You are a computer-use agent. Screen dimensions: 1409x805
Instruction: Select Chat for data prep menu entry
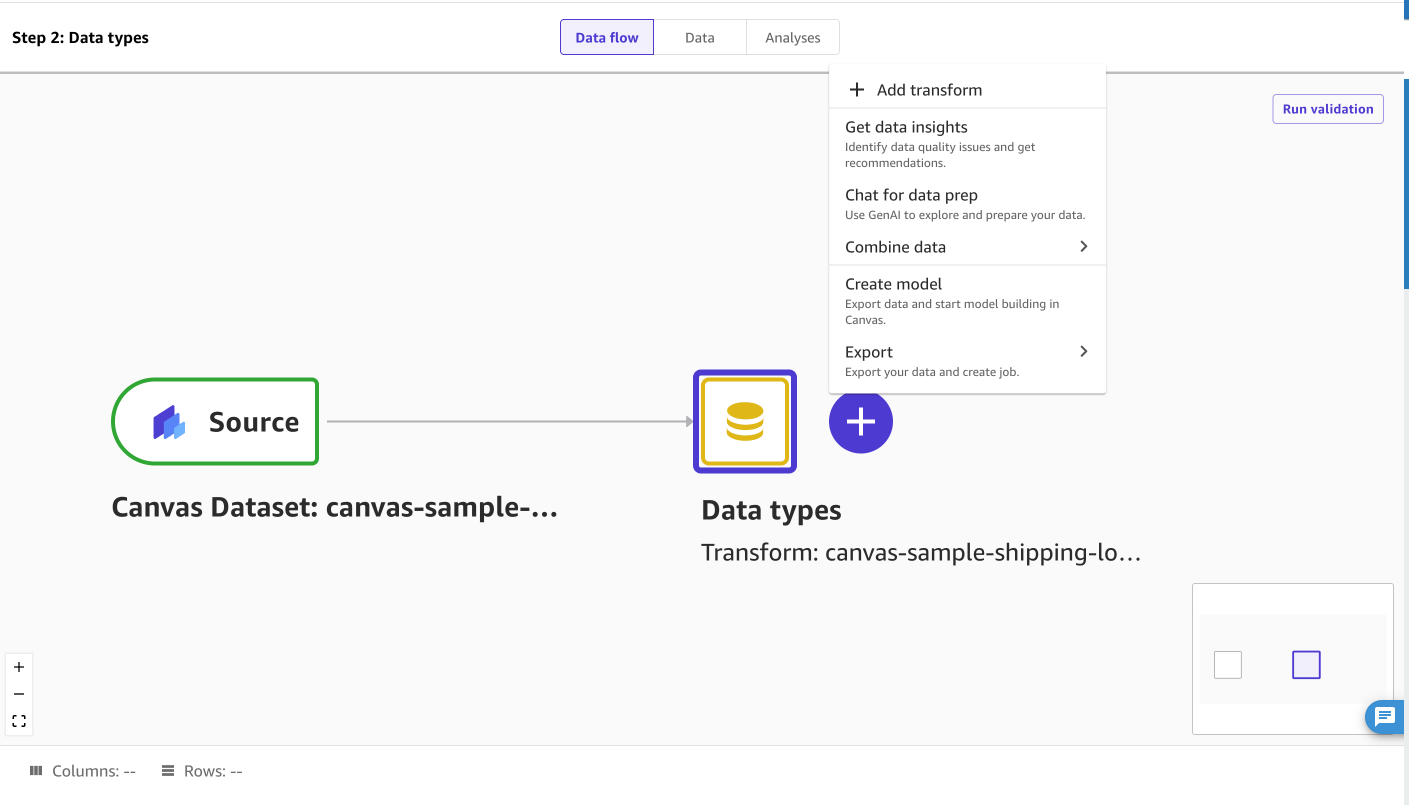point(911,195)
